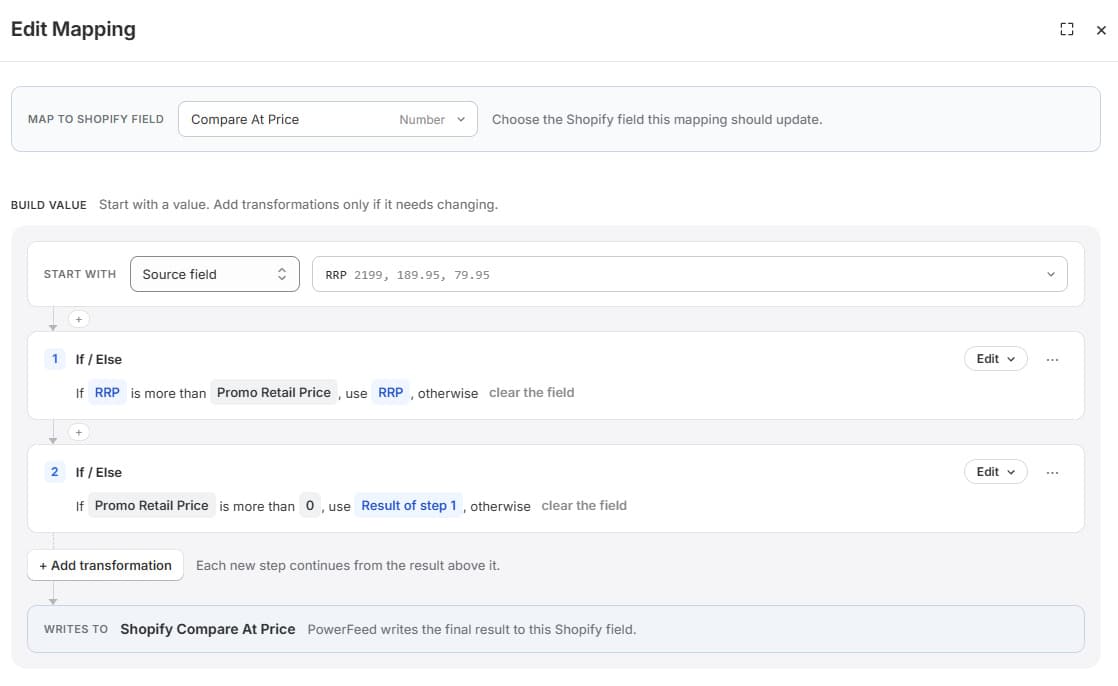Insert a step above step 1 with plus icon
Screen dimensions: 1118x686
[79, 319]
